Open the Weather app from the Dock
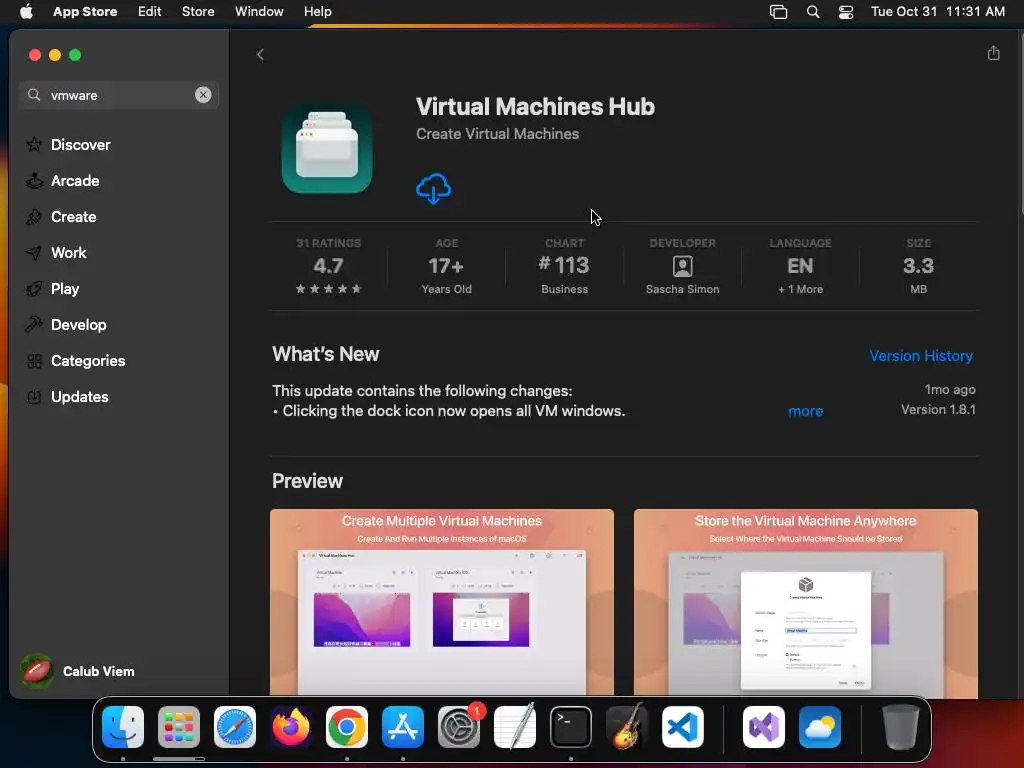The image size is (1024, 768). tap(820, 727)
